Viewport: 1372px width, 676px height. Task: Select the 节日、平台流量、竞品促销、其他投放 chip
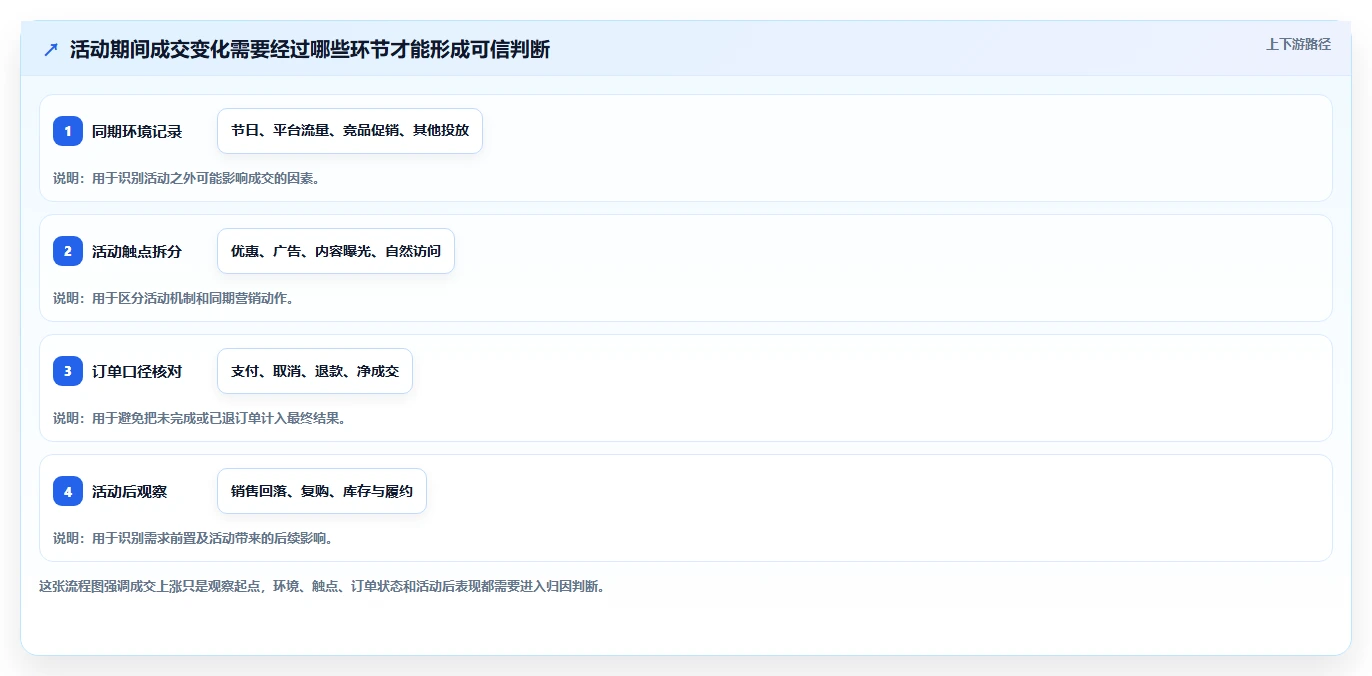click(350, 131)
